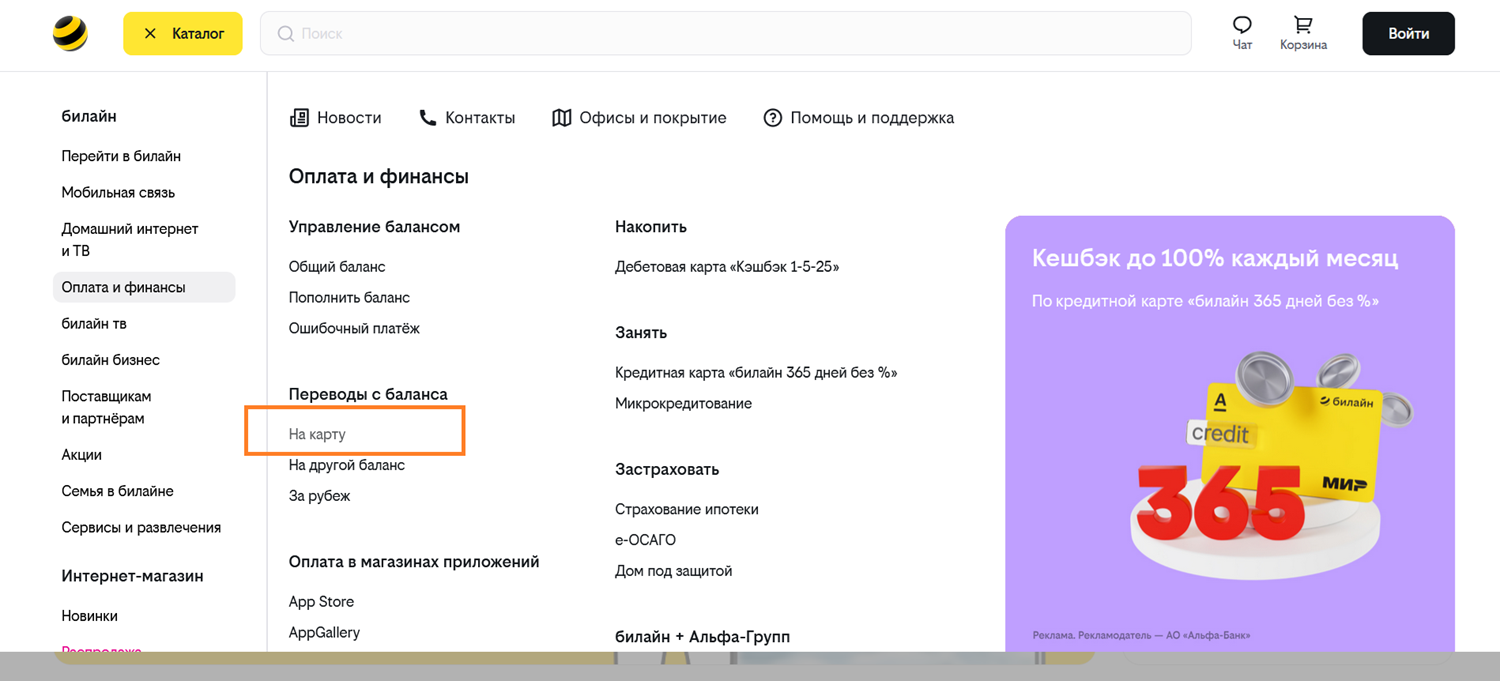The height and width of the screenshot is (681, 1500).
Task: Open App Store payment link
Action: 321,602
